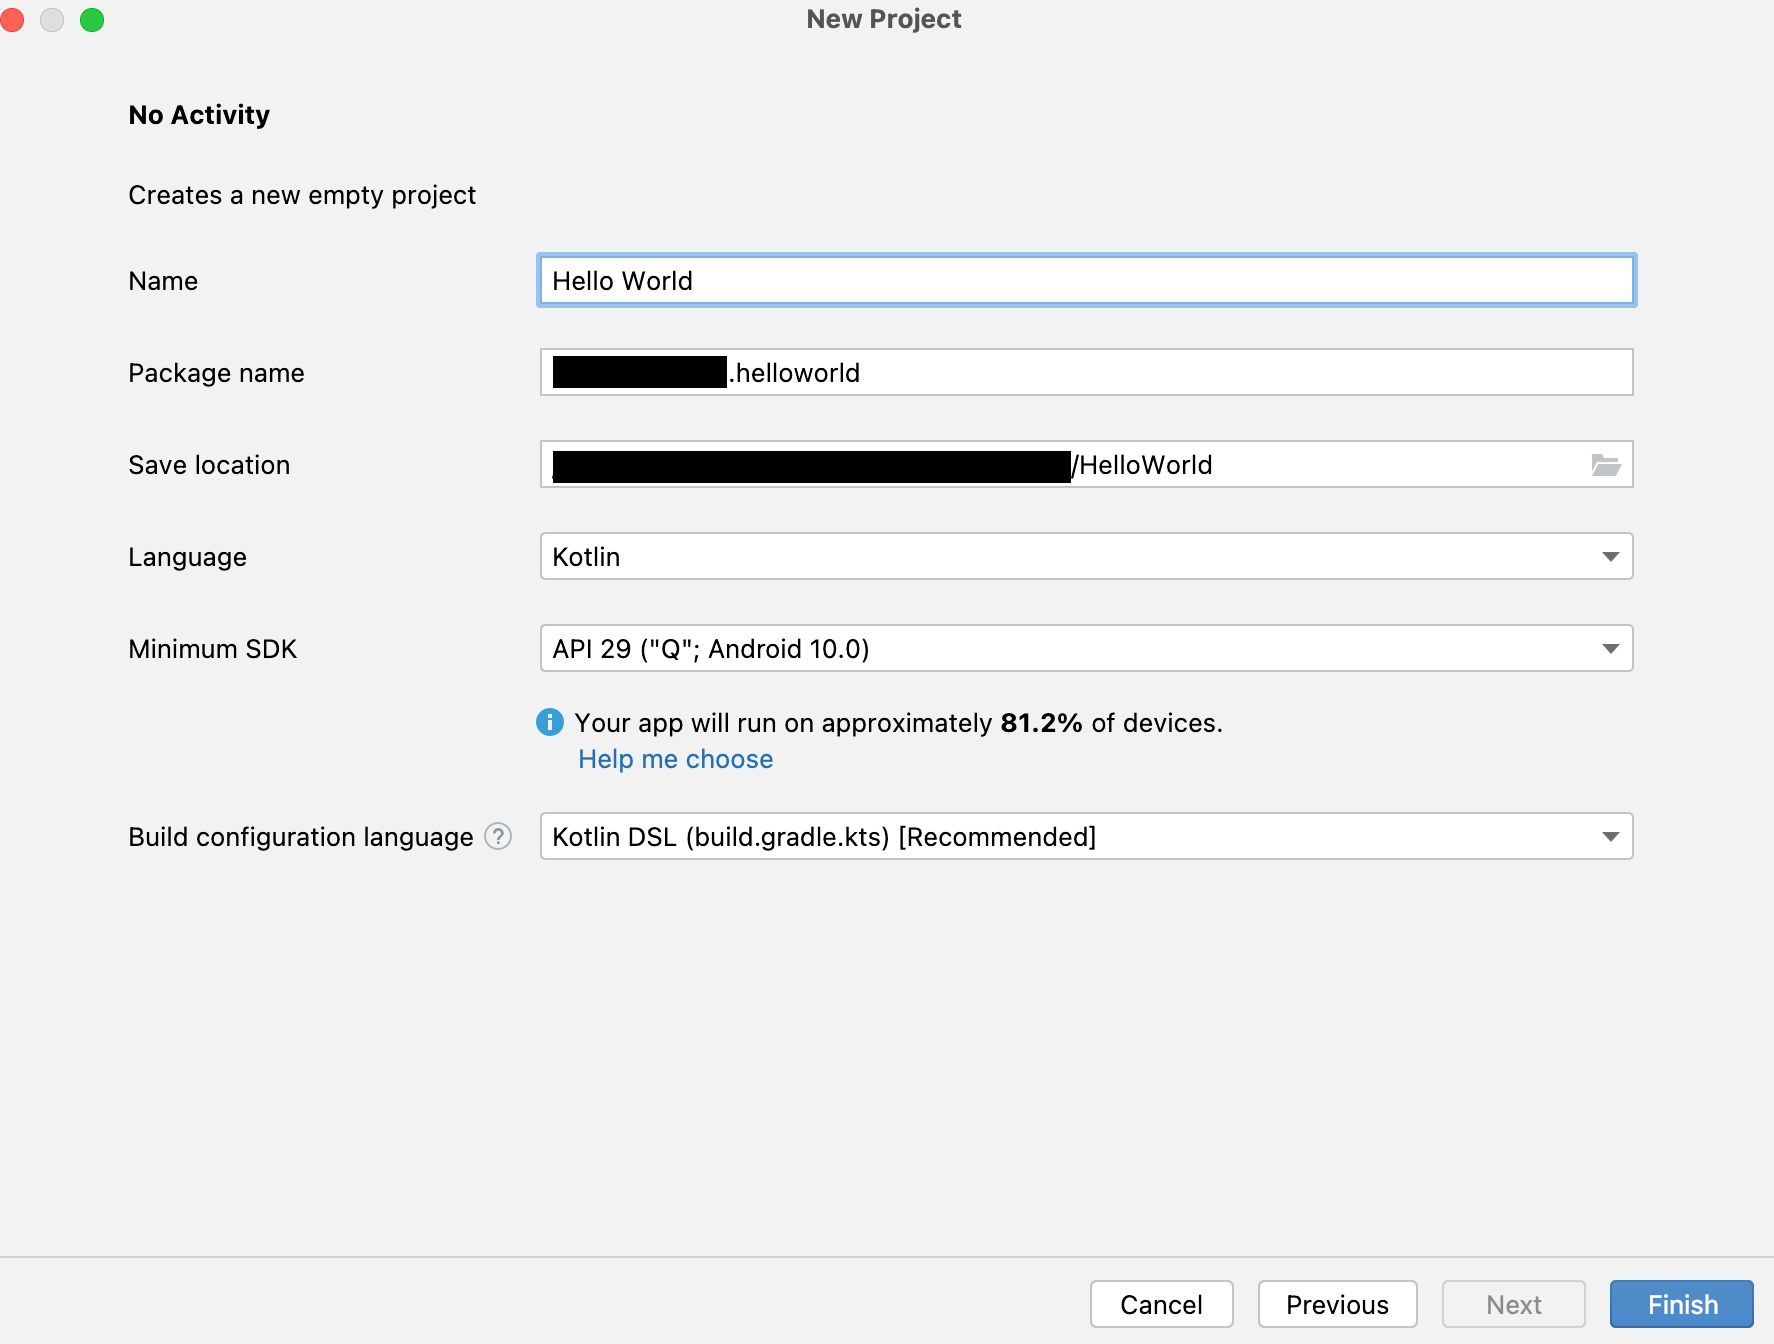Screen dimensions: 1774x1344
Task: Click the No Activity heading
Action: click(199, 115)
